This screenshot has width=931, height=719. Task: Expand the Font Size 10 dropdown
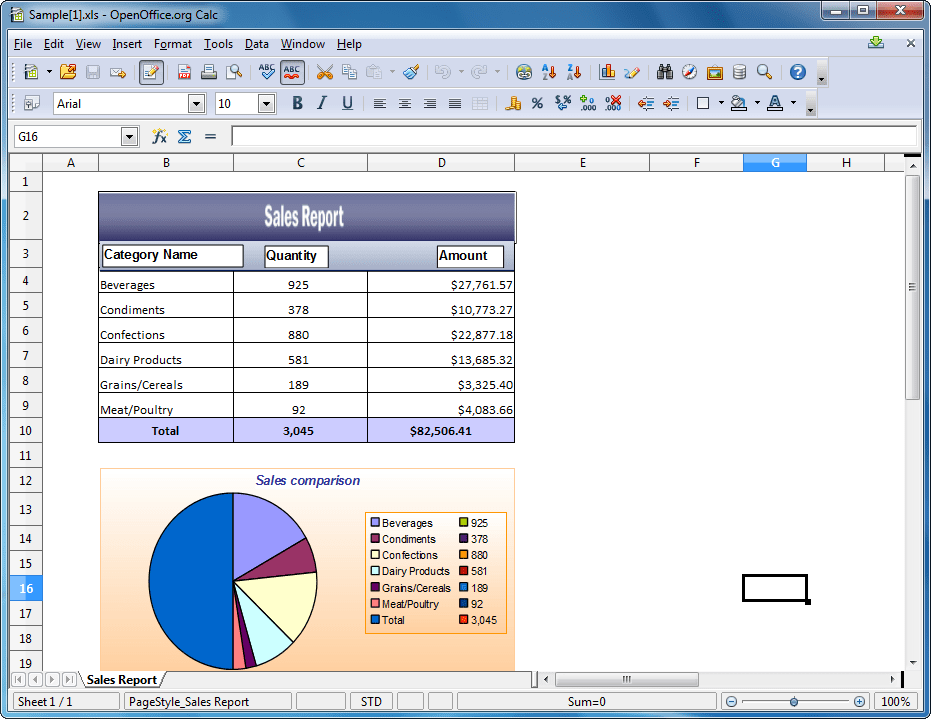point(267,104)
